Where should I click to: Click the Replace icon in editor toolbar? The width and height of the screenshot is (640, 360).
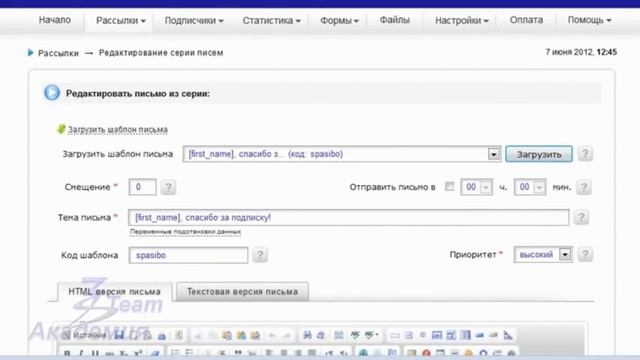[321, 336]
